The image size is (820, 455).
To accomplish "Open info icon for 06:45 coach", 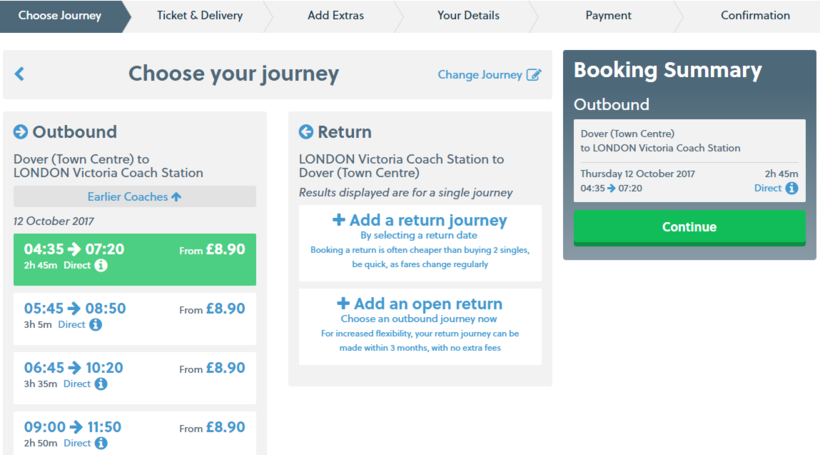I will pos(100,384).
